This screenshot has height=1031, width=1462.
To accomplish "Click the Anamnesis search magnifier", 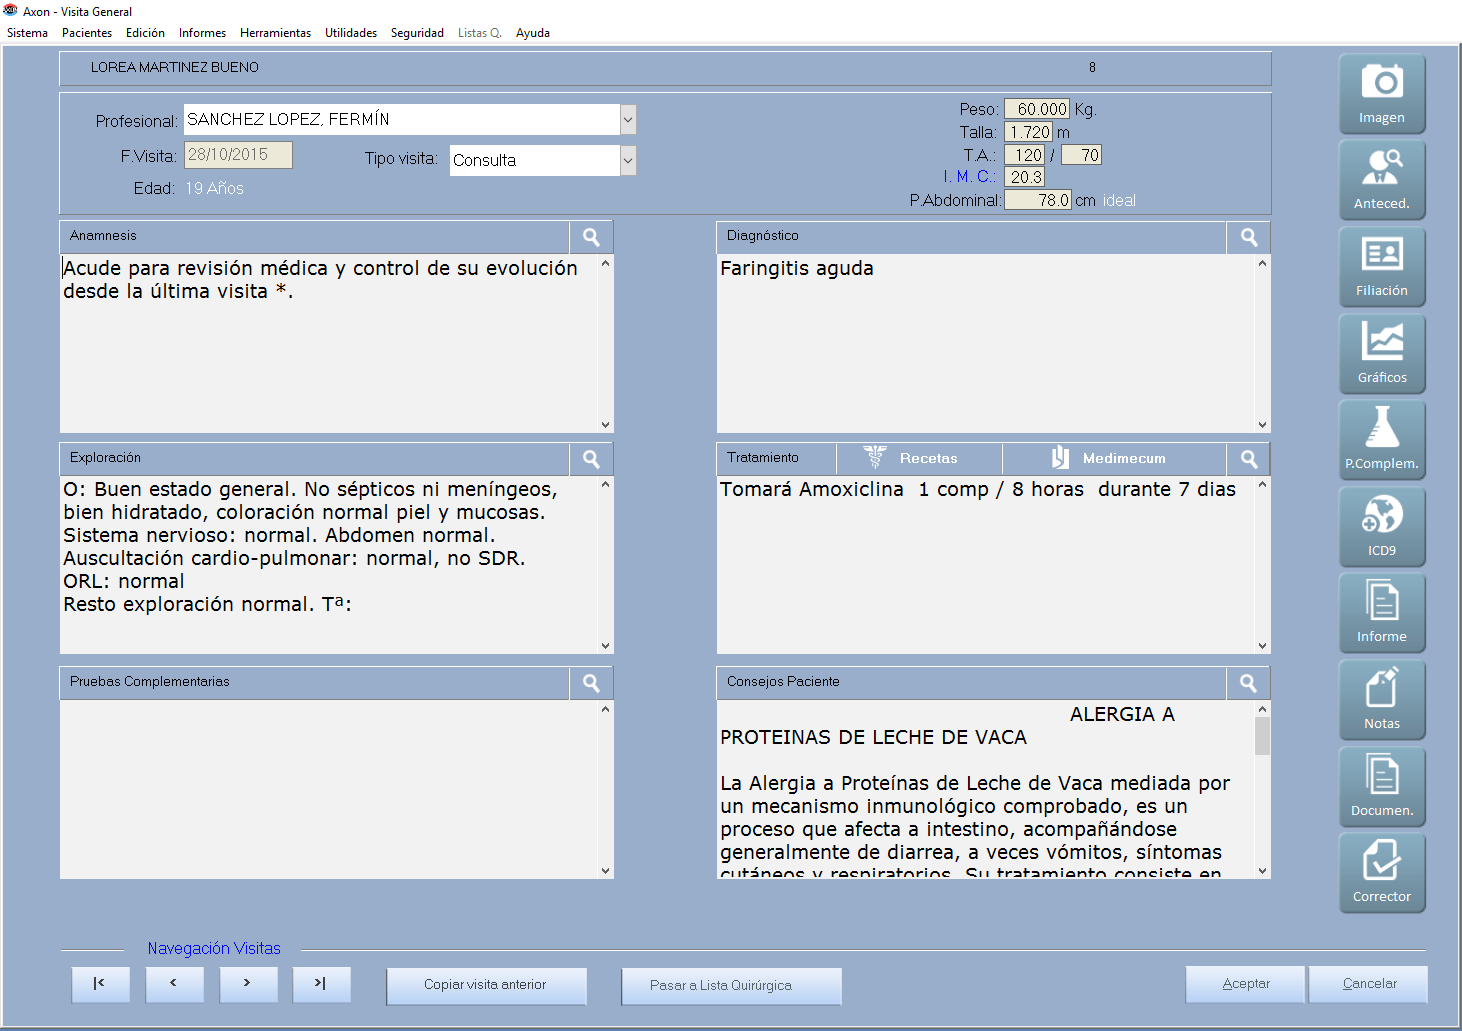I will (x=591, y=237).
